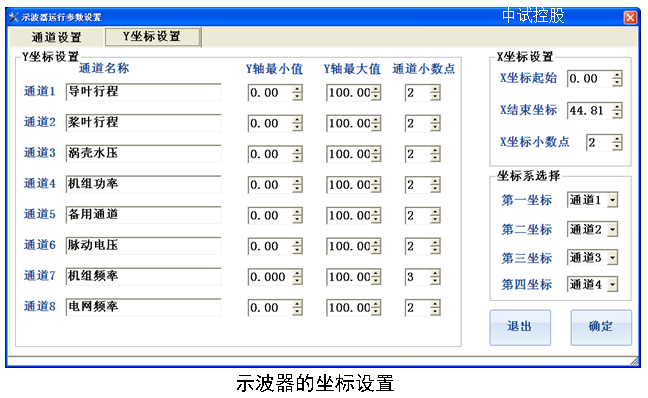Open the 第一坐标 channel dropdown

coord(612,200)
